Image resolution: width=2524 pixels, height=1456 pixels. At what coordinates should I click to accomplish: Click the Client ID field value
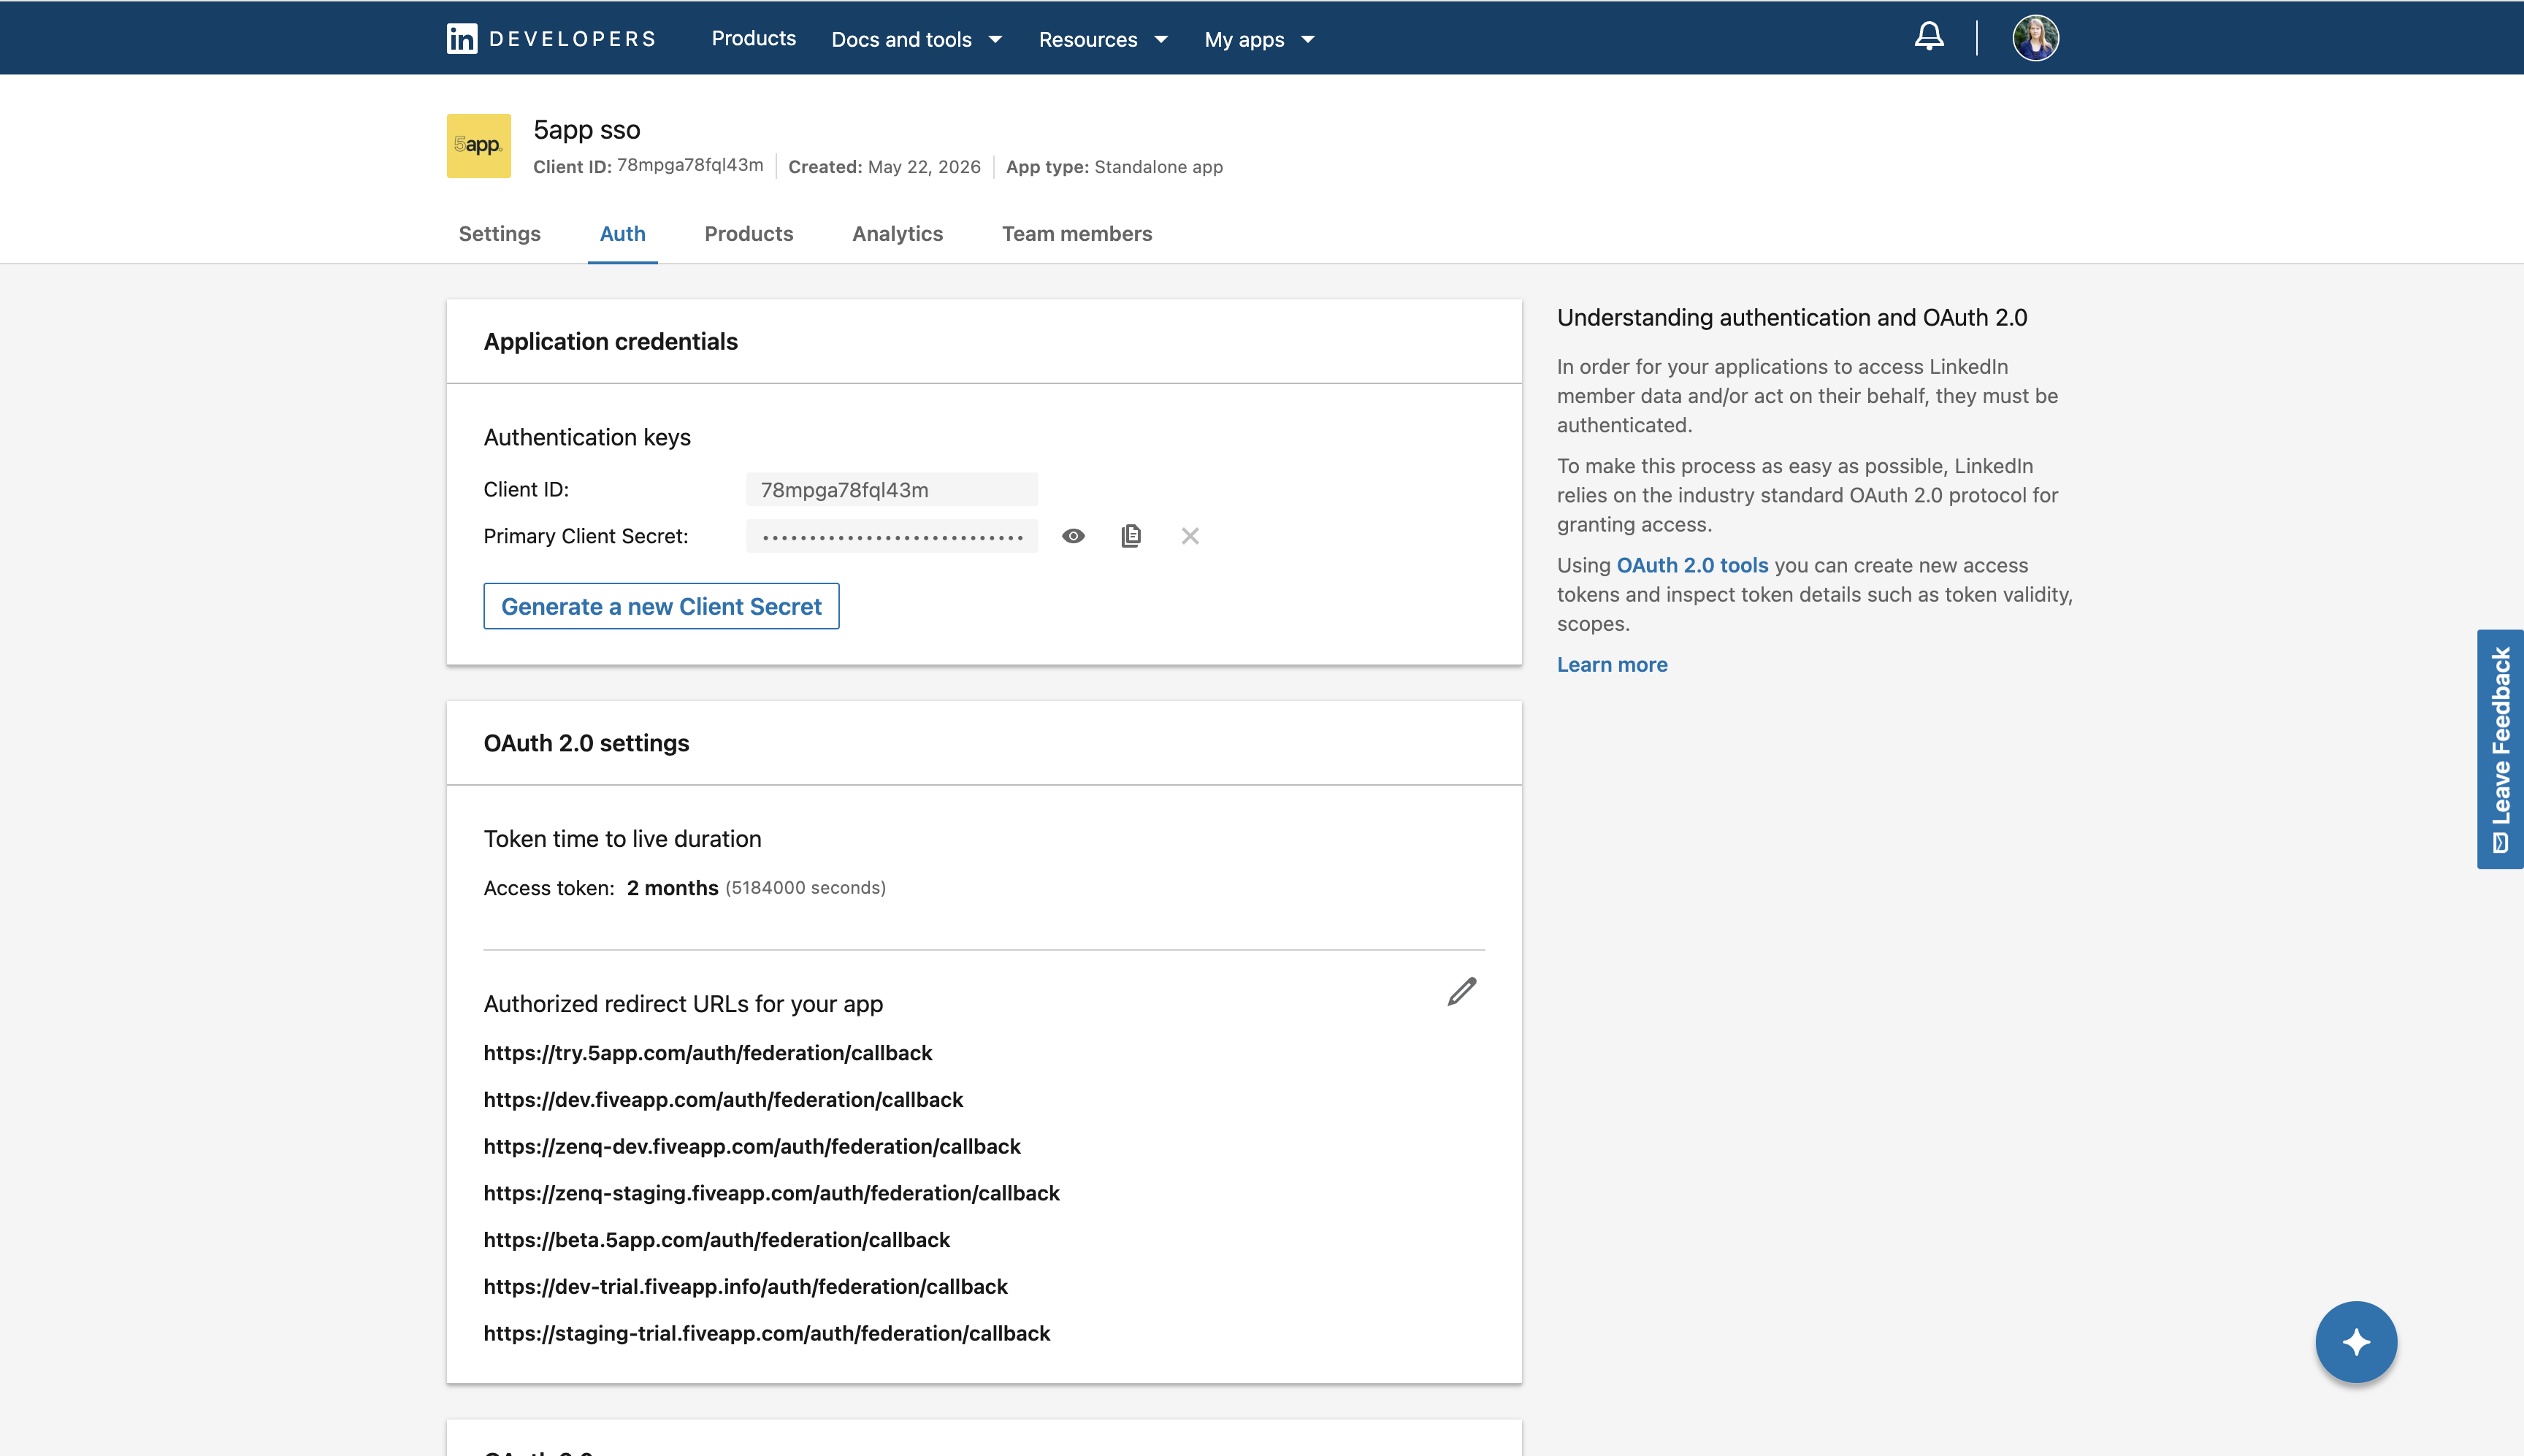click(x=892, y=490)
